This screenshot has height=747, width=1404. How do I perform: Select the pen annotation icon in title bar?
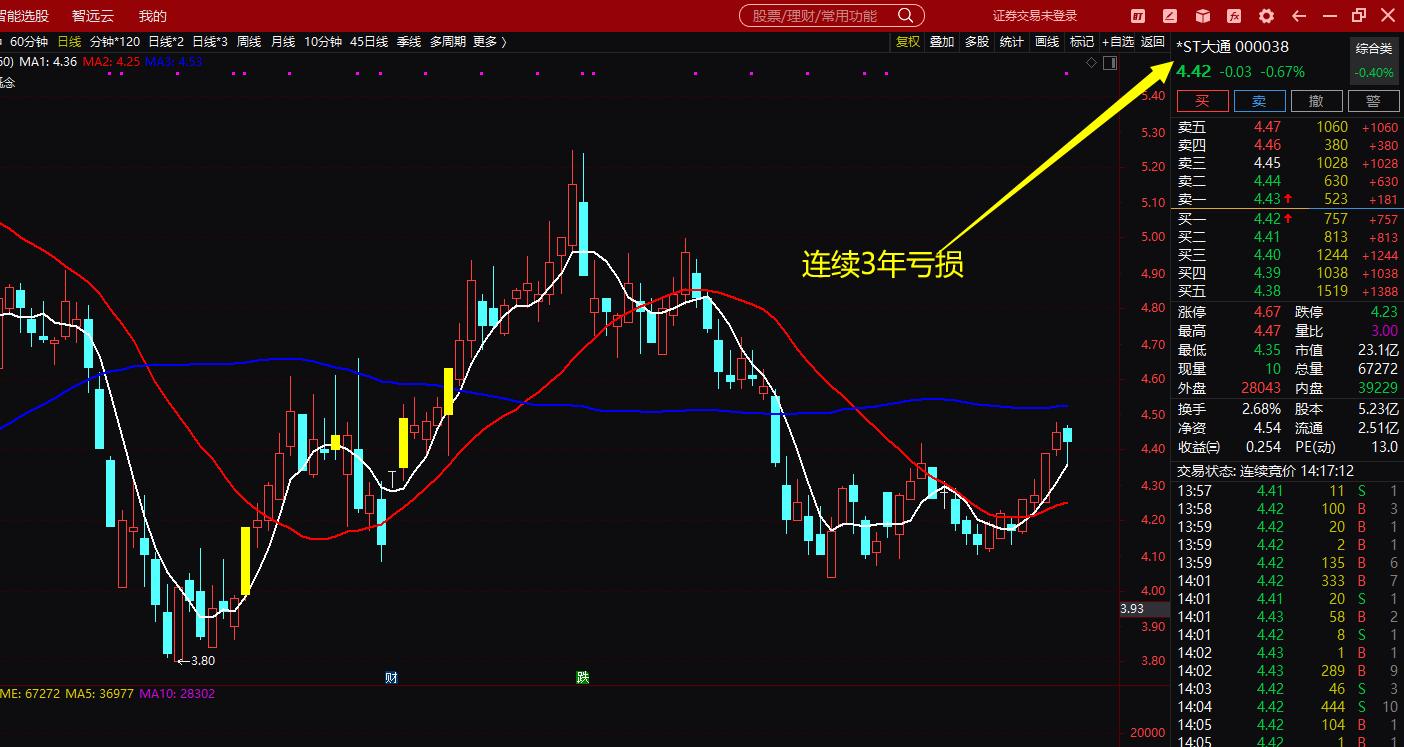(x=1169, y=16)
